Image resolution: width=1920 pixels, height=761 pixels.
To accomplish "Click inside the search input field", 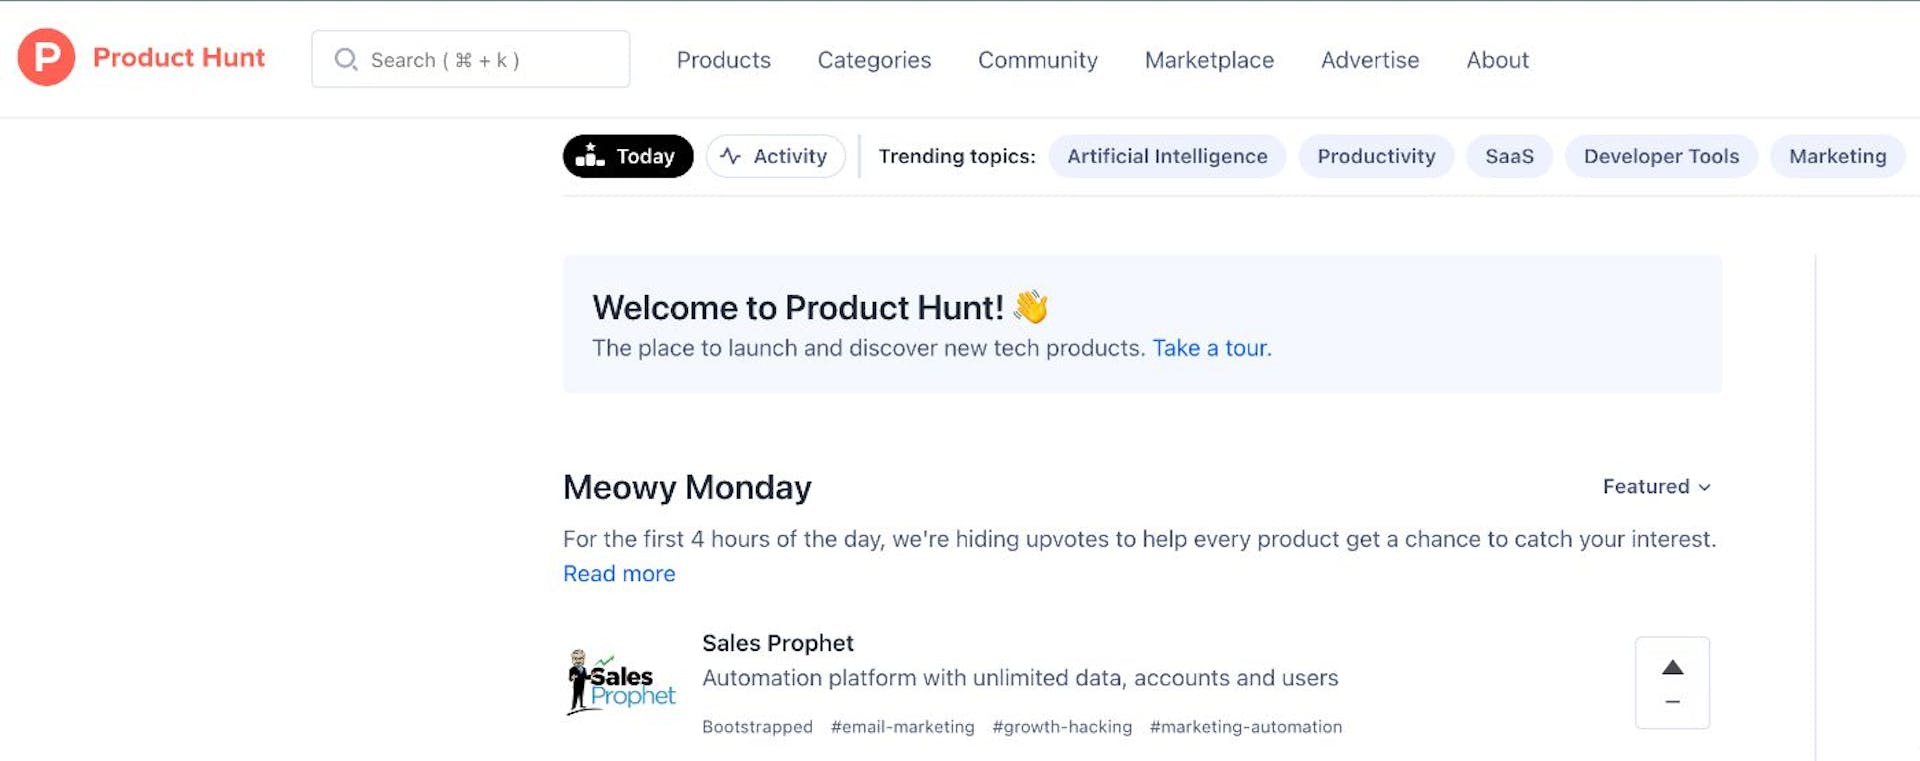I will click(470, 59).
